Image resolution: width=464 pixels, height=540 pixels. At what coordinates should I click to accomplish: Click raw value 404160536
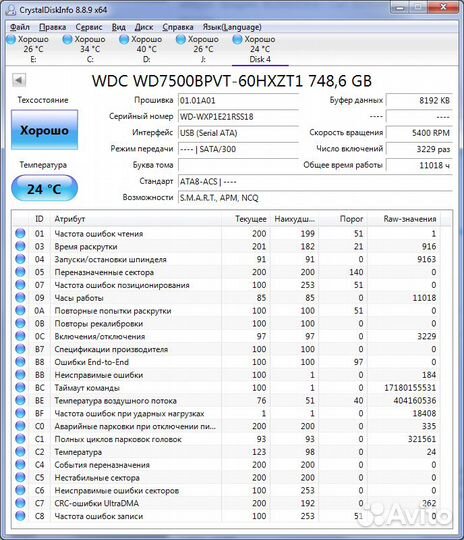coord(414,401)
